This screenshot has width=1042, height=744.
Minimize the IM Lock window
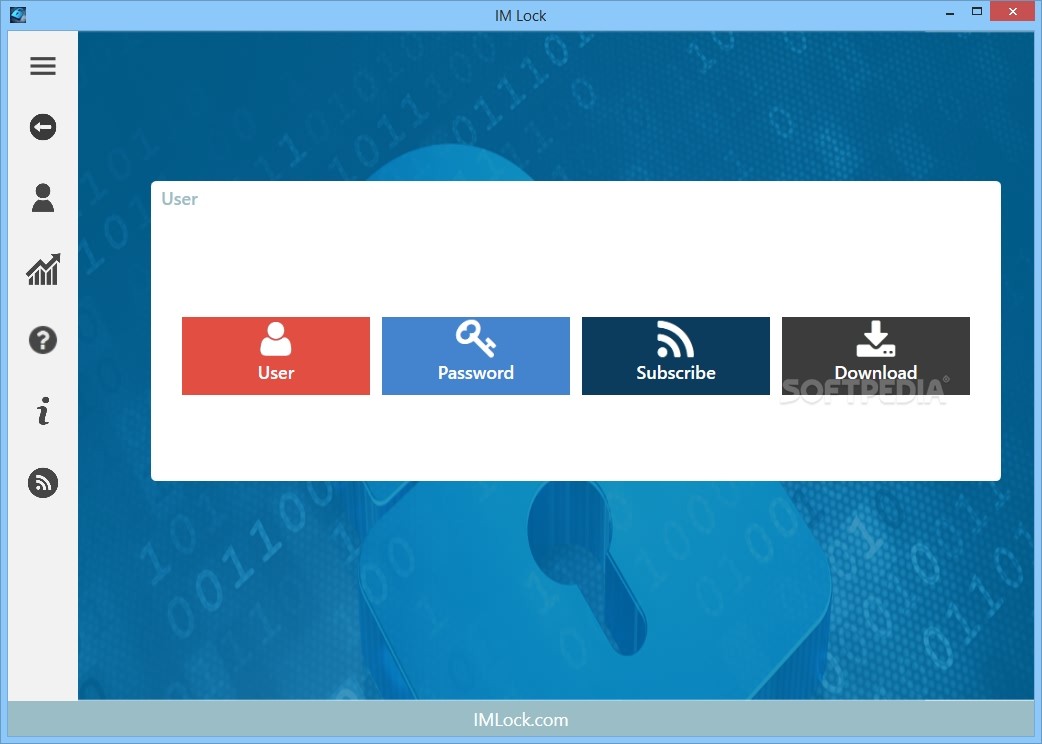[x=950, y=13]
